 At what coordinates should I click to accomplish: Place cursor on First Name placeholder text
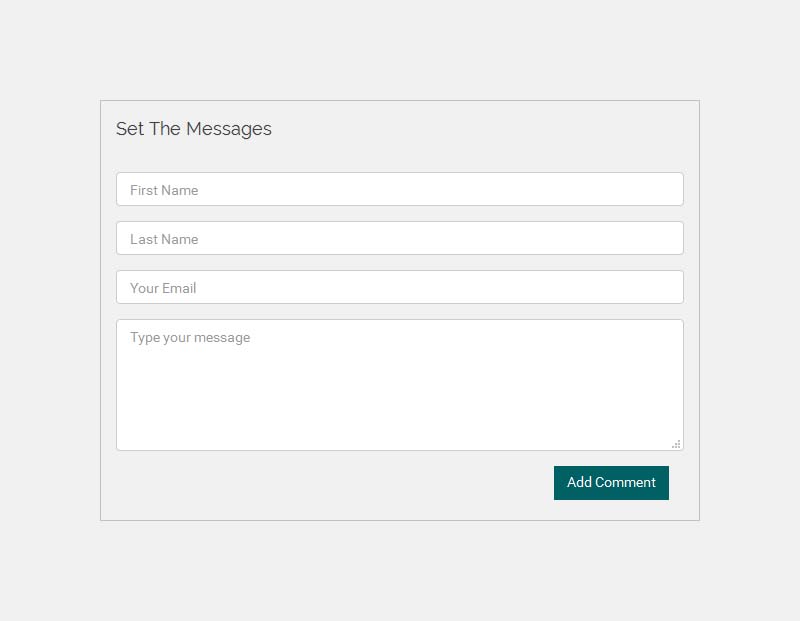pos(164,190)
